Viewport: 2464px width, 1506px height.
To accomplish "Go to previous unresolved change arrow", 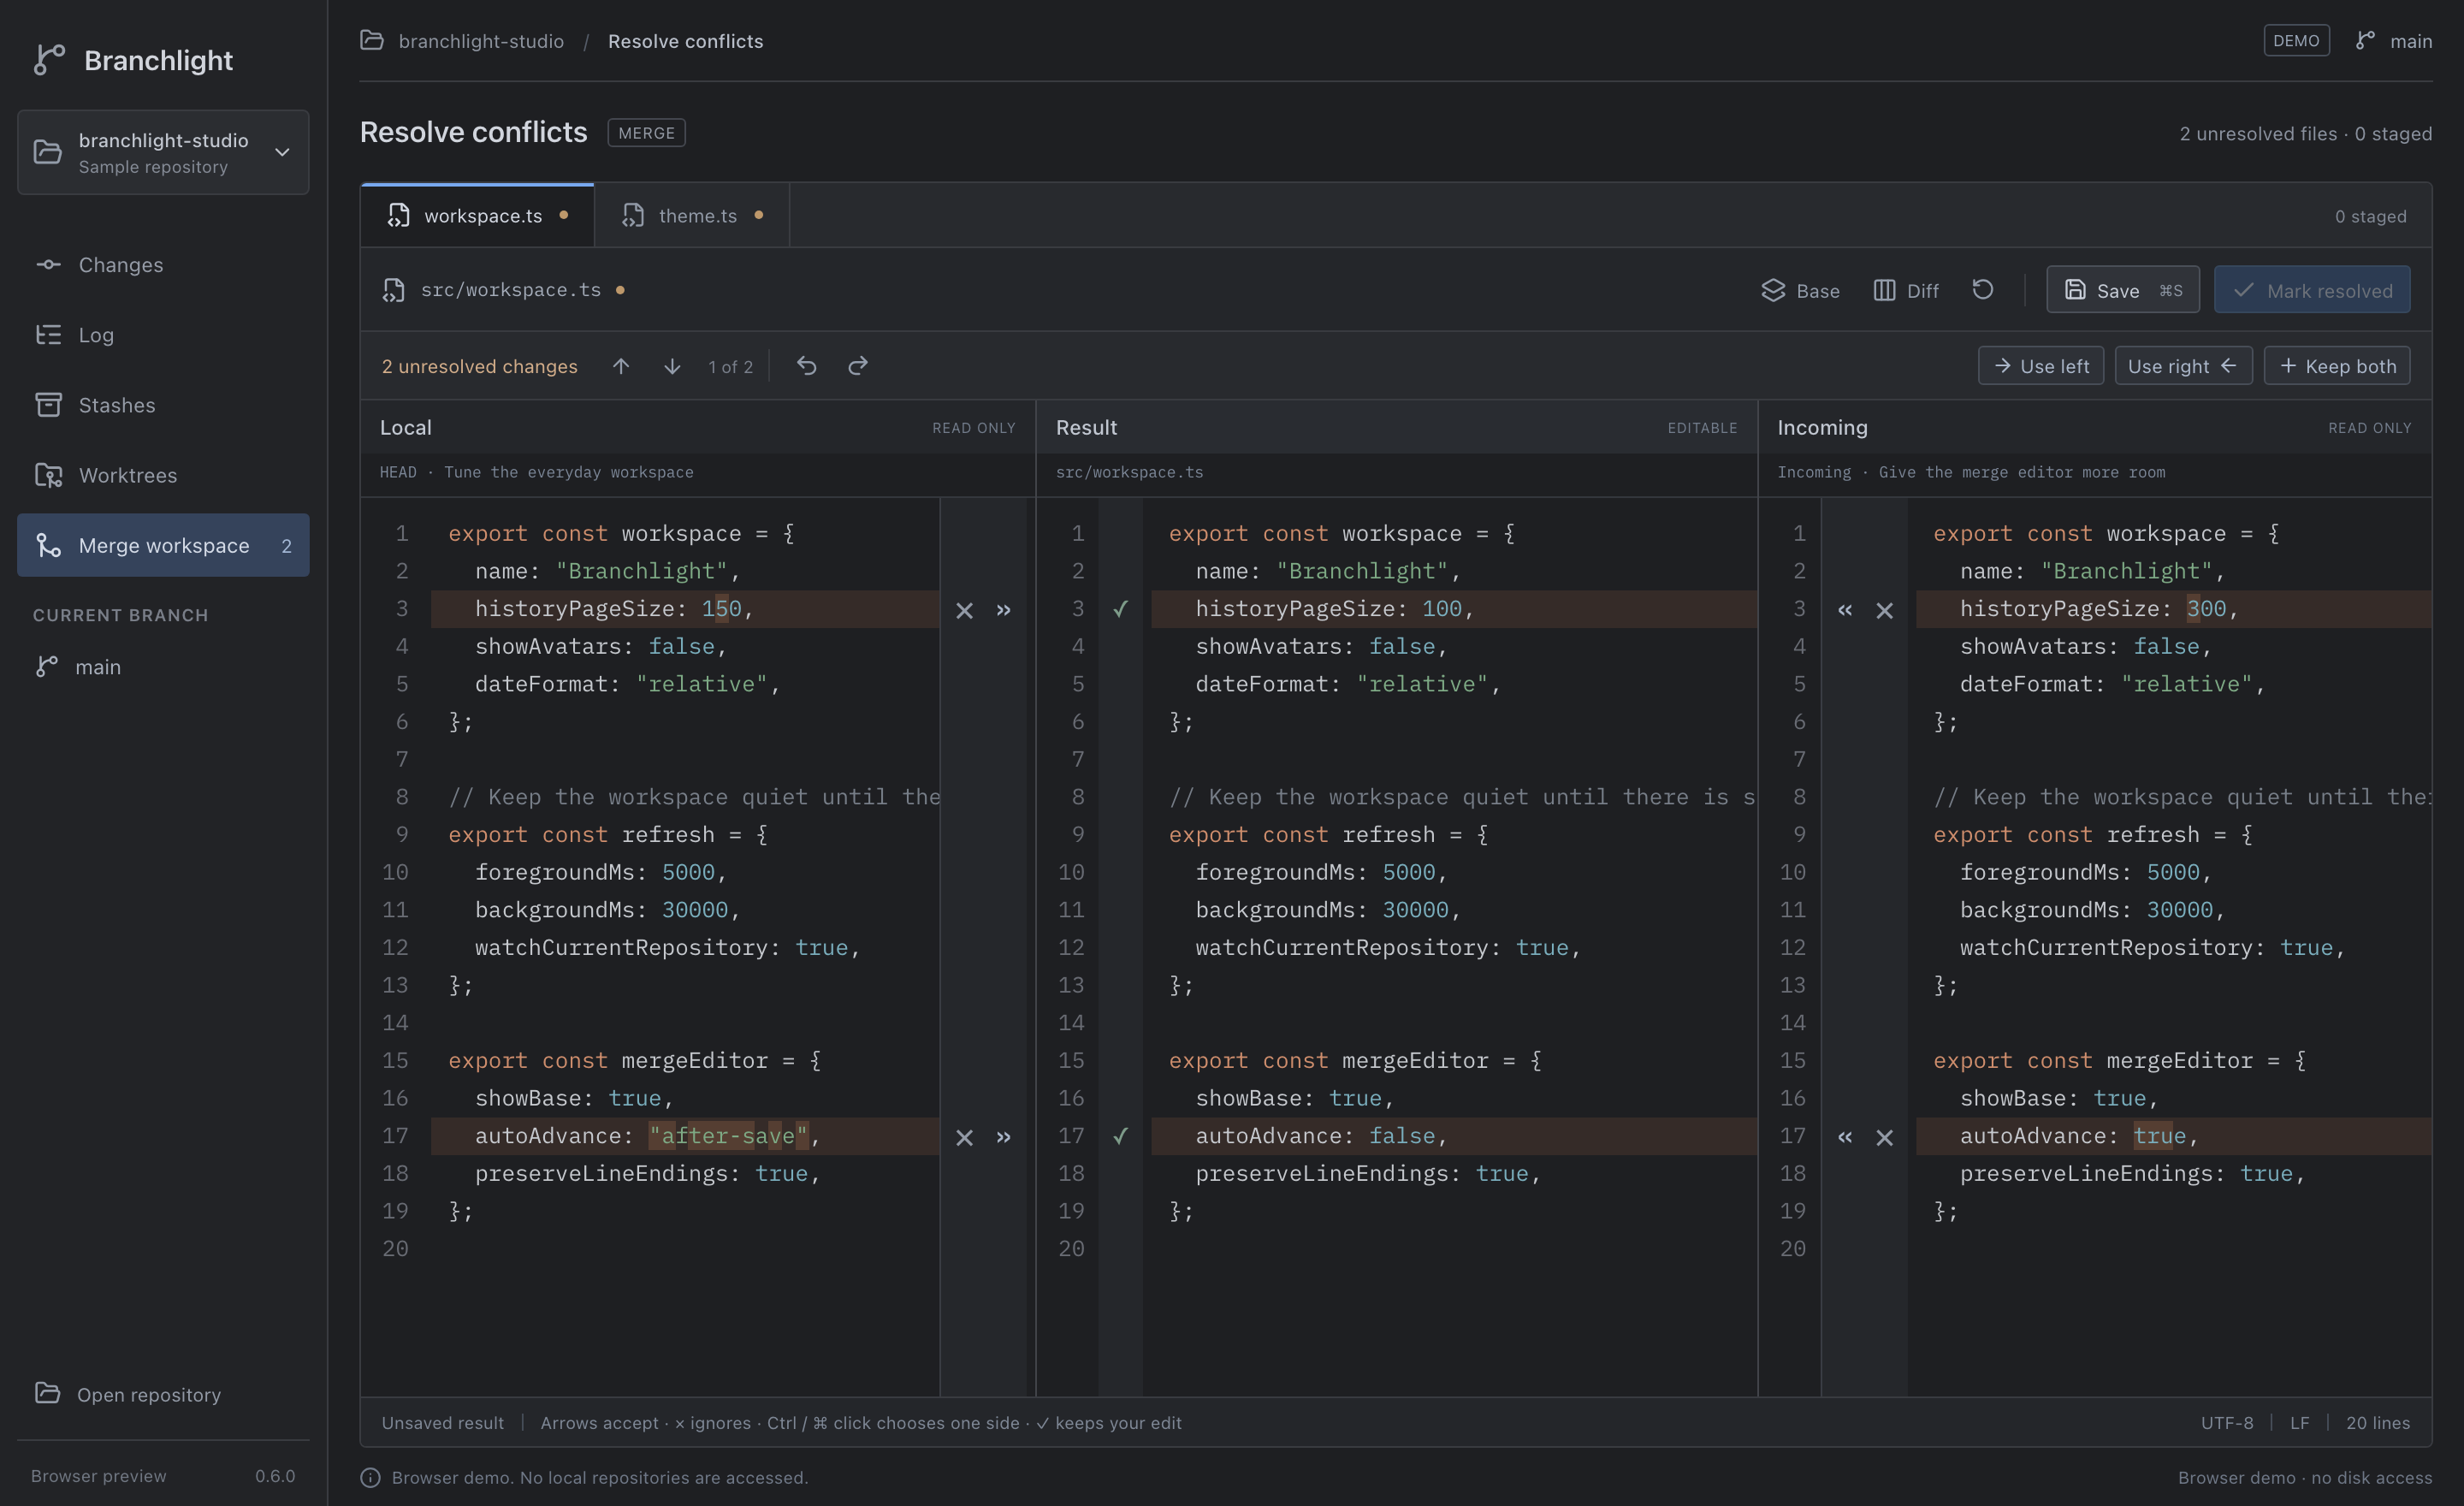I will pos(621,366).
